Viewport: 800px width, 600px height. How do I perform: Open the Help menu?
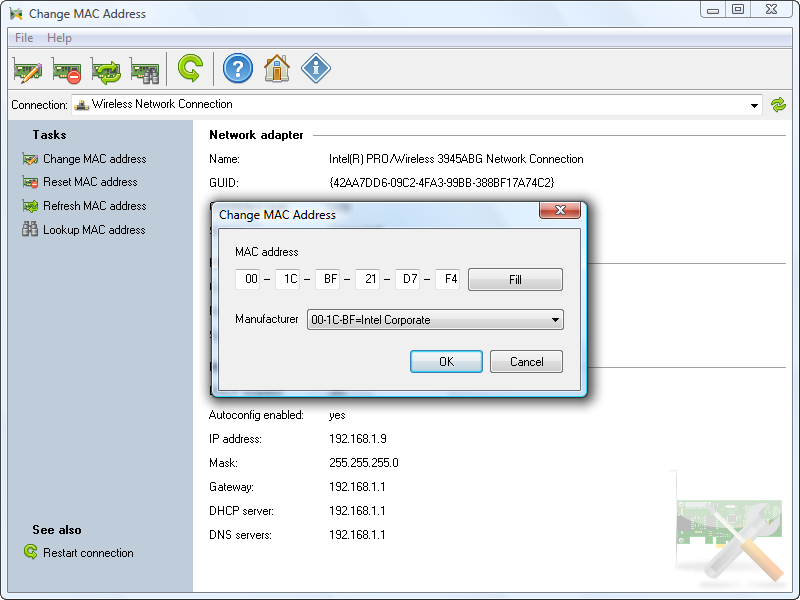point(60,38)
